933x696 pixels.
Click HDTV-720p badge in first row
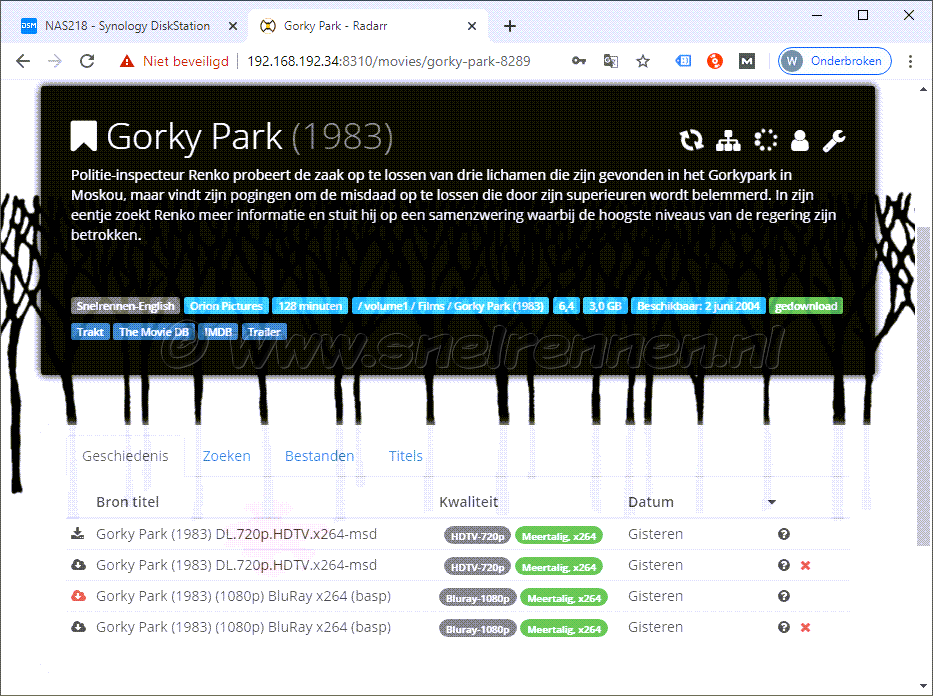pos(477,535)
